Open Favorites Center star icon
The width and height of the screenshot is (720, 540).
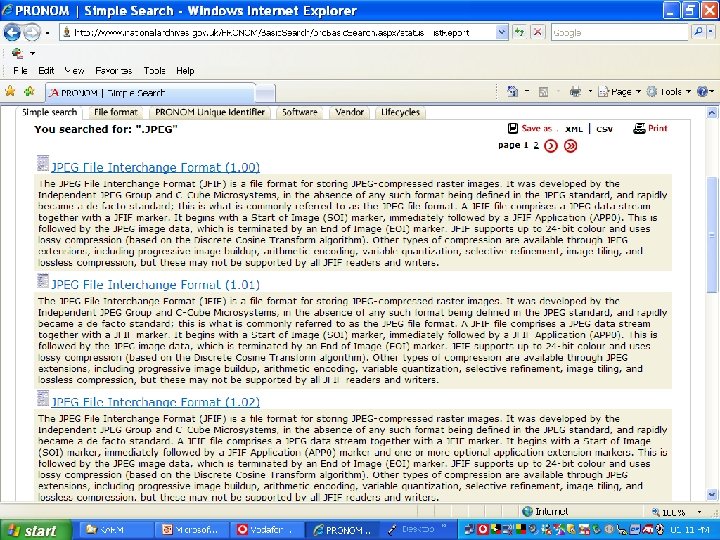click(10, 91)
